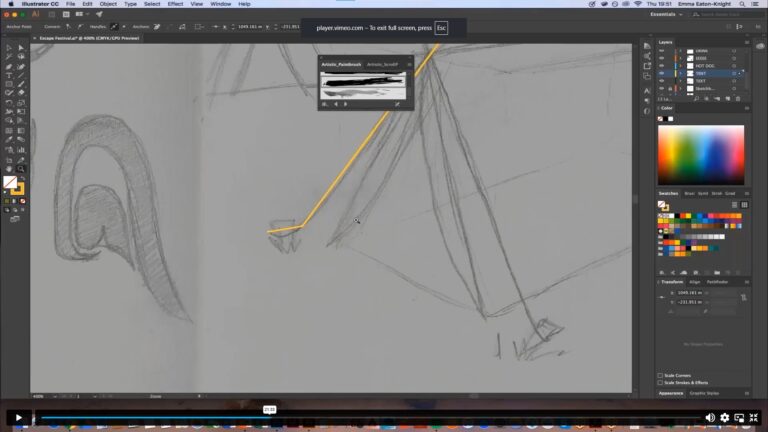Switch to Artistic_ScrollPen brush tab
Screen dimensions: 768x432
pos(382,65)
